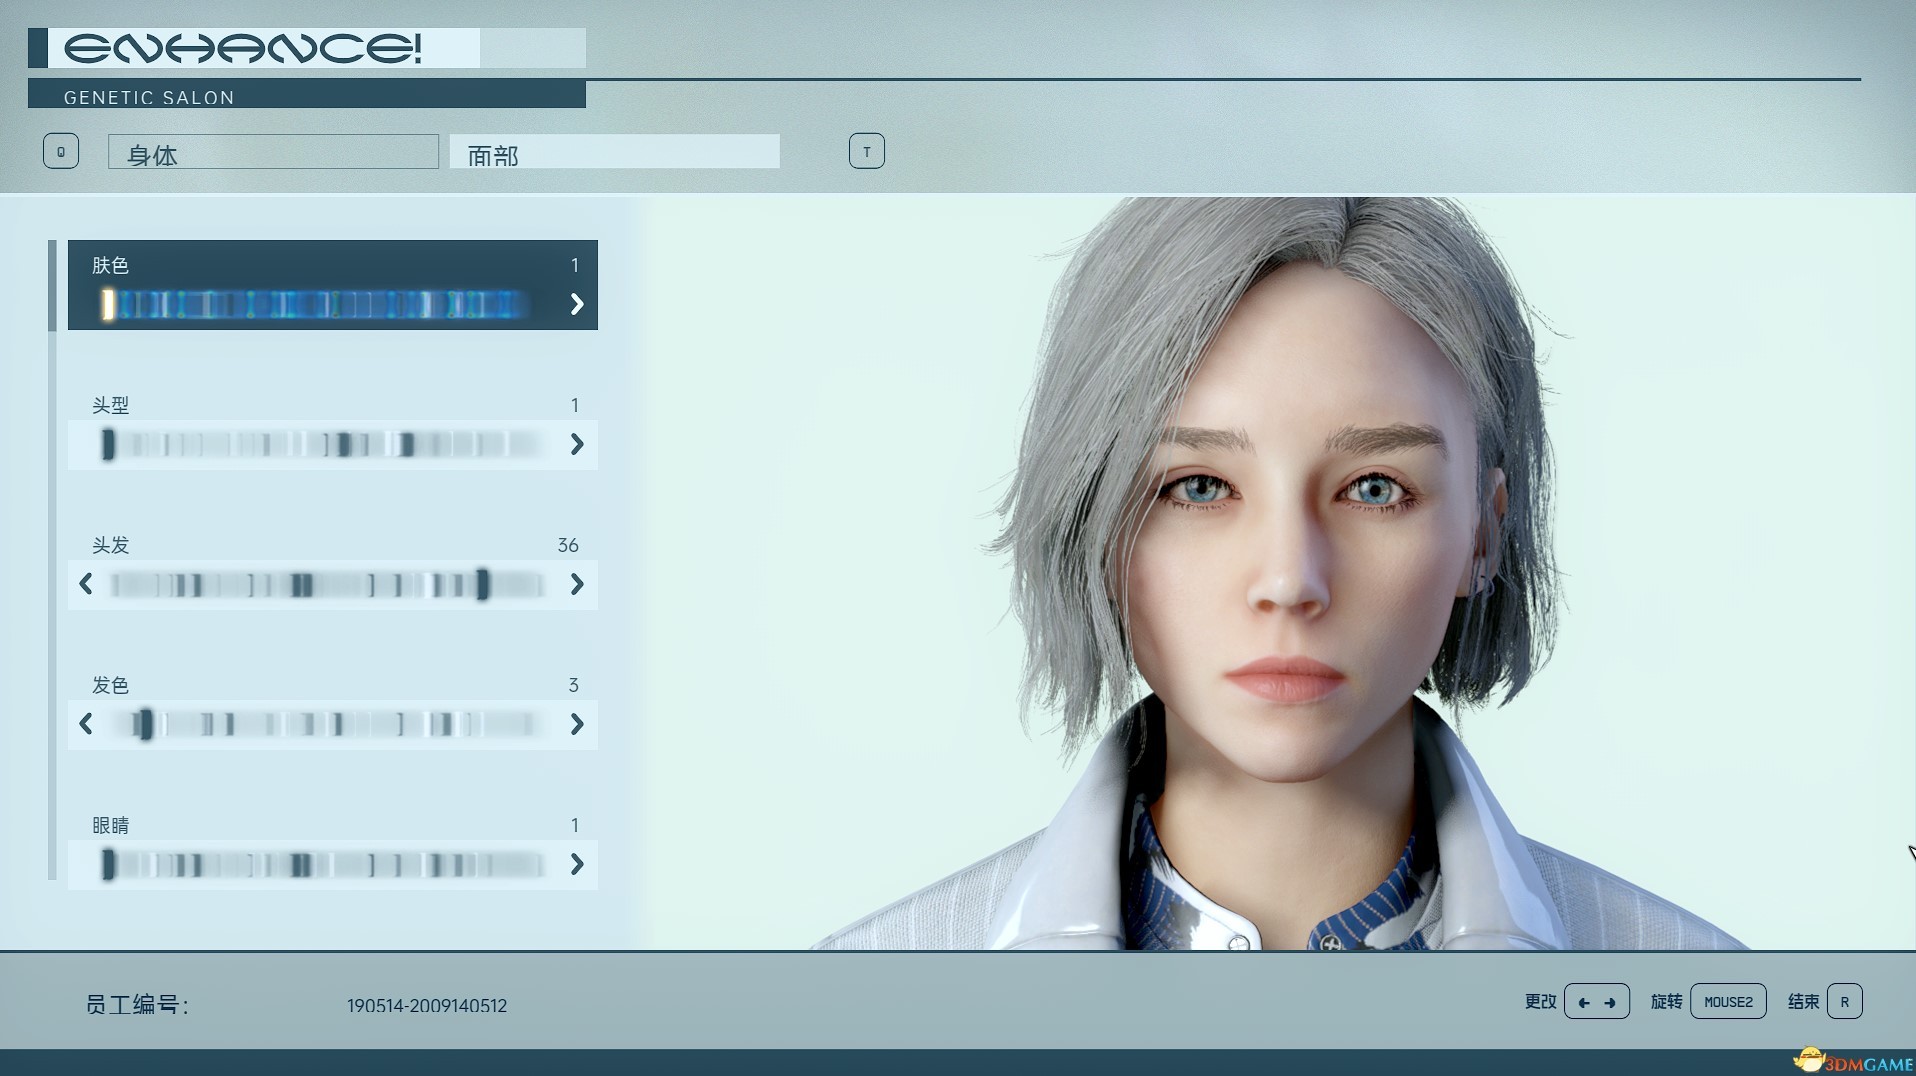Switch to the 身体 (Body) tab

tap(273, 151)
